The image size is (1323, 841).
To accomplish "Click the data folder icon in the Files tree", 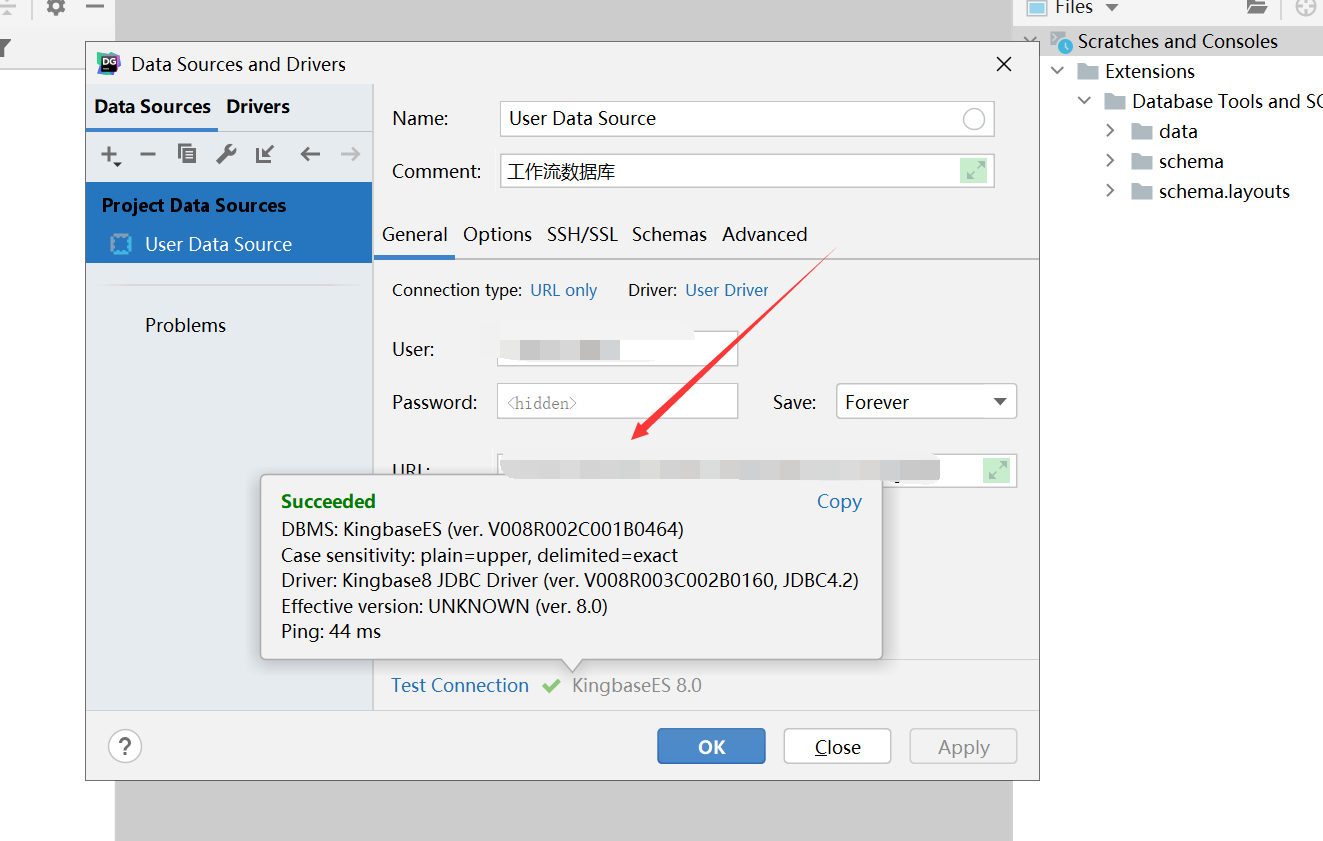I will pyautogui.click(x=1142, y=132).
